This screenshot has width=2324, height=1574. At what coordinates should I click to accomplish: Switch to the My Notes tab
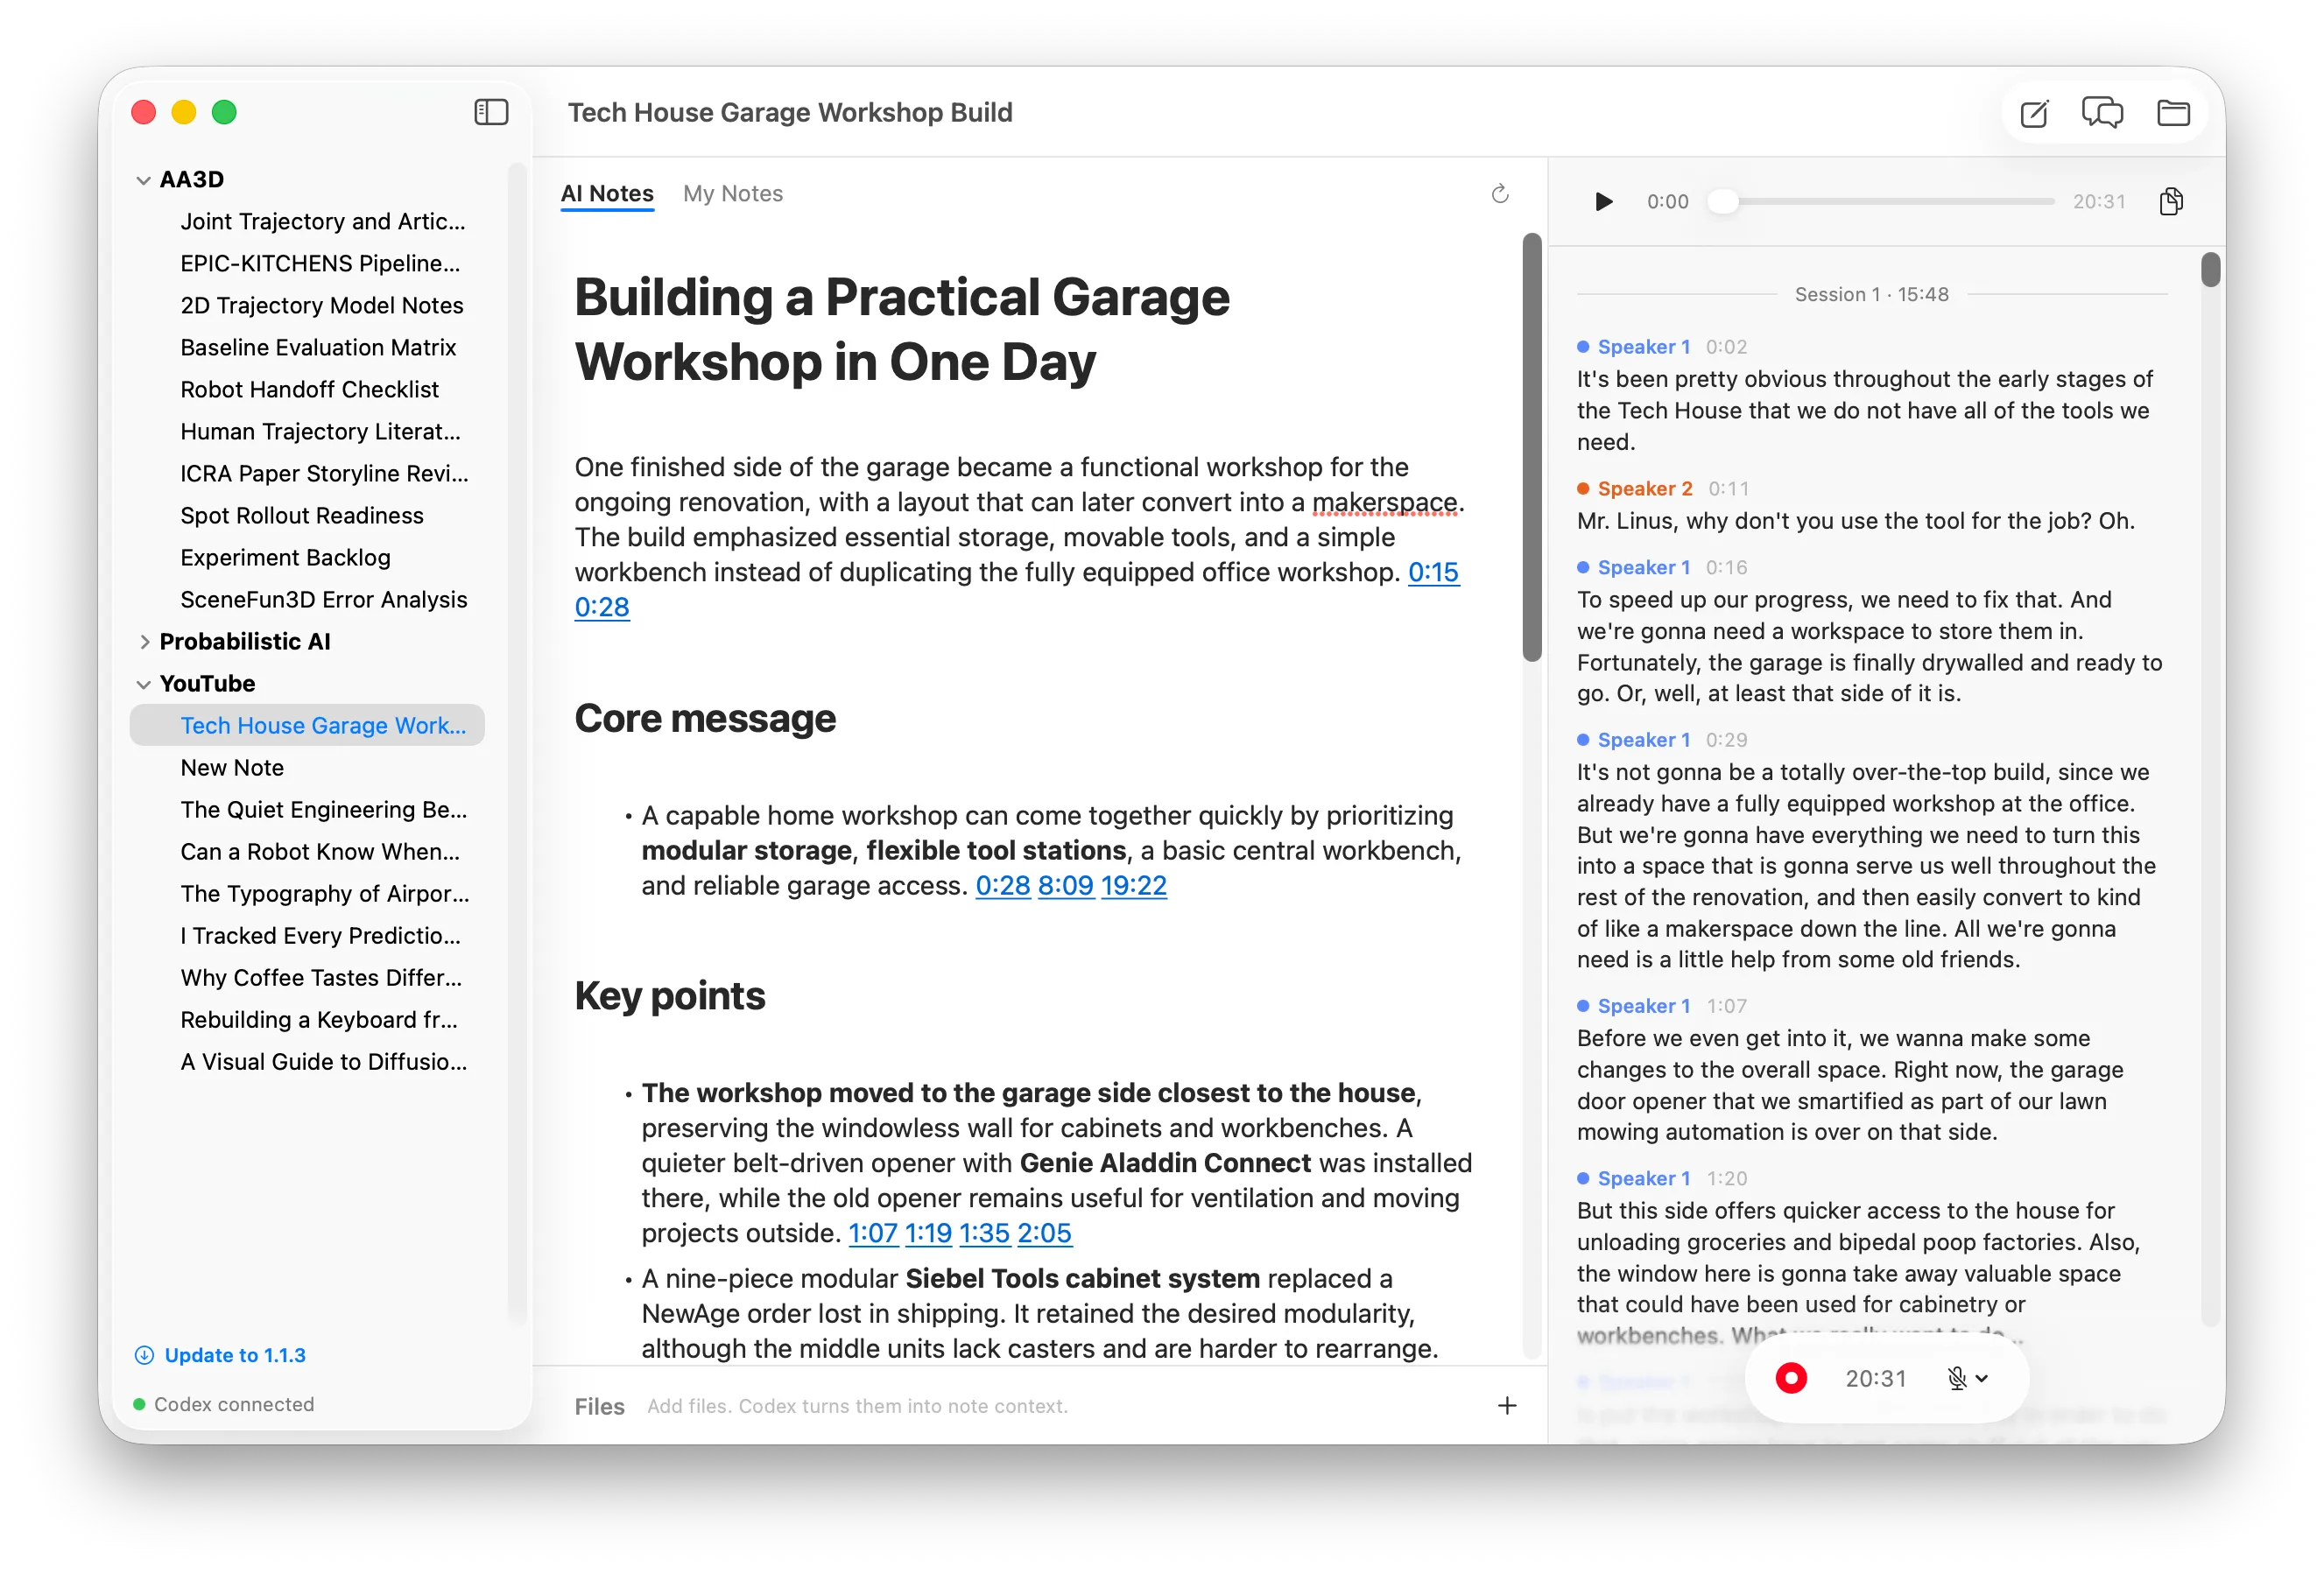[x=733, y=194]
